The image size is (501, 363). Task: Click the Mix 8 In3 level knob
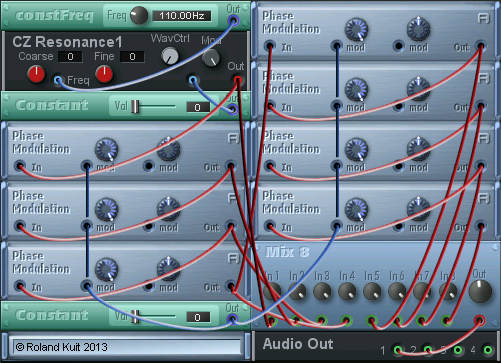[322, 291]
